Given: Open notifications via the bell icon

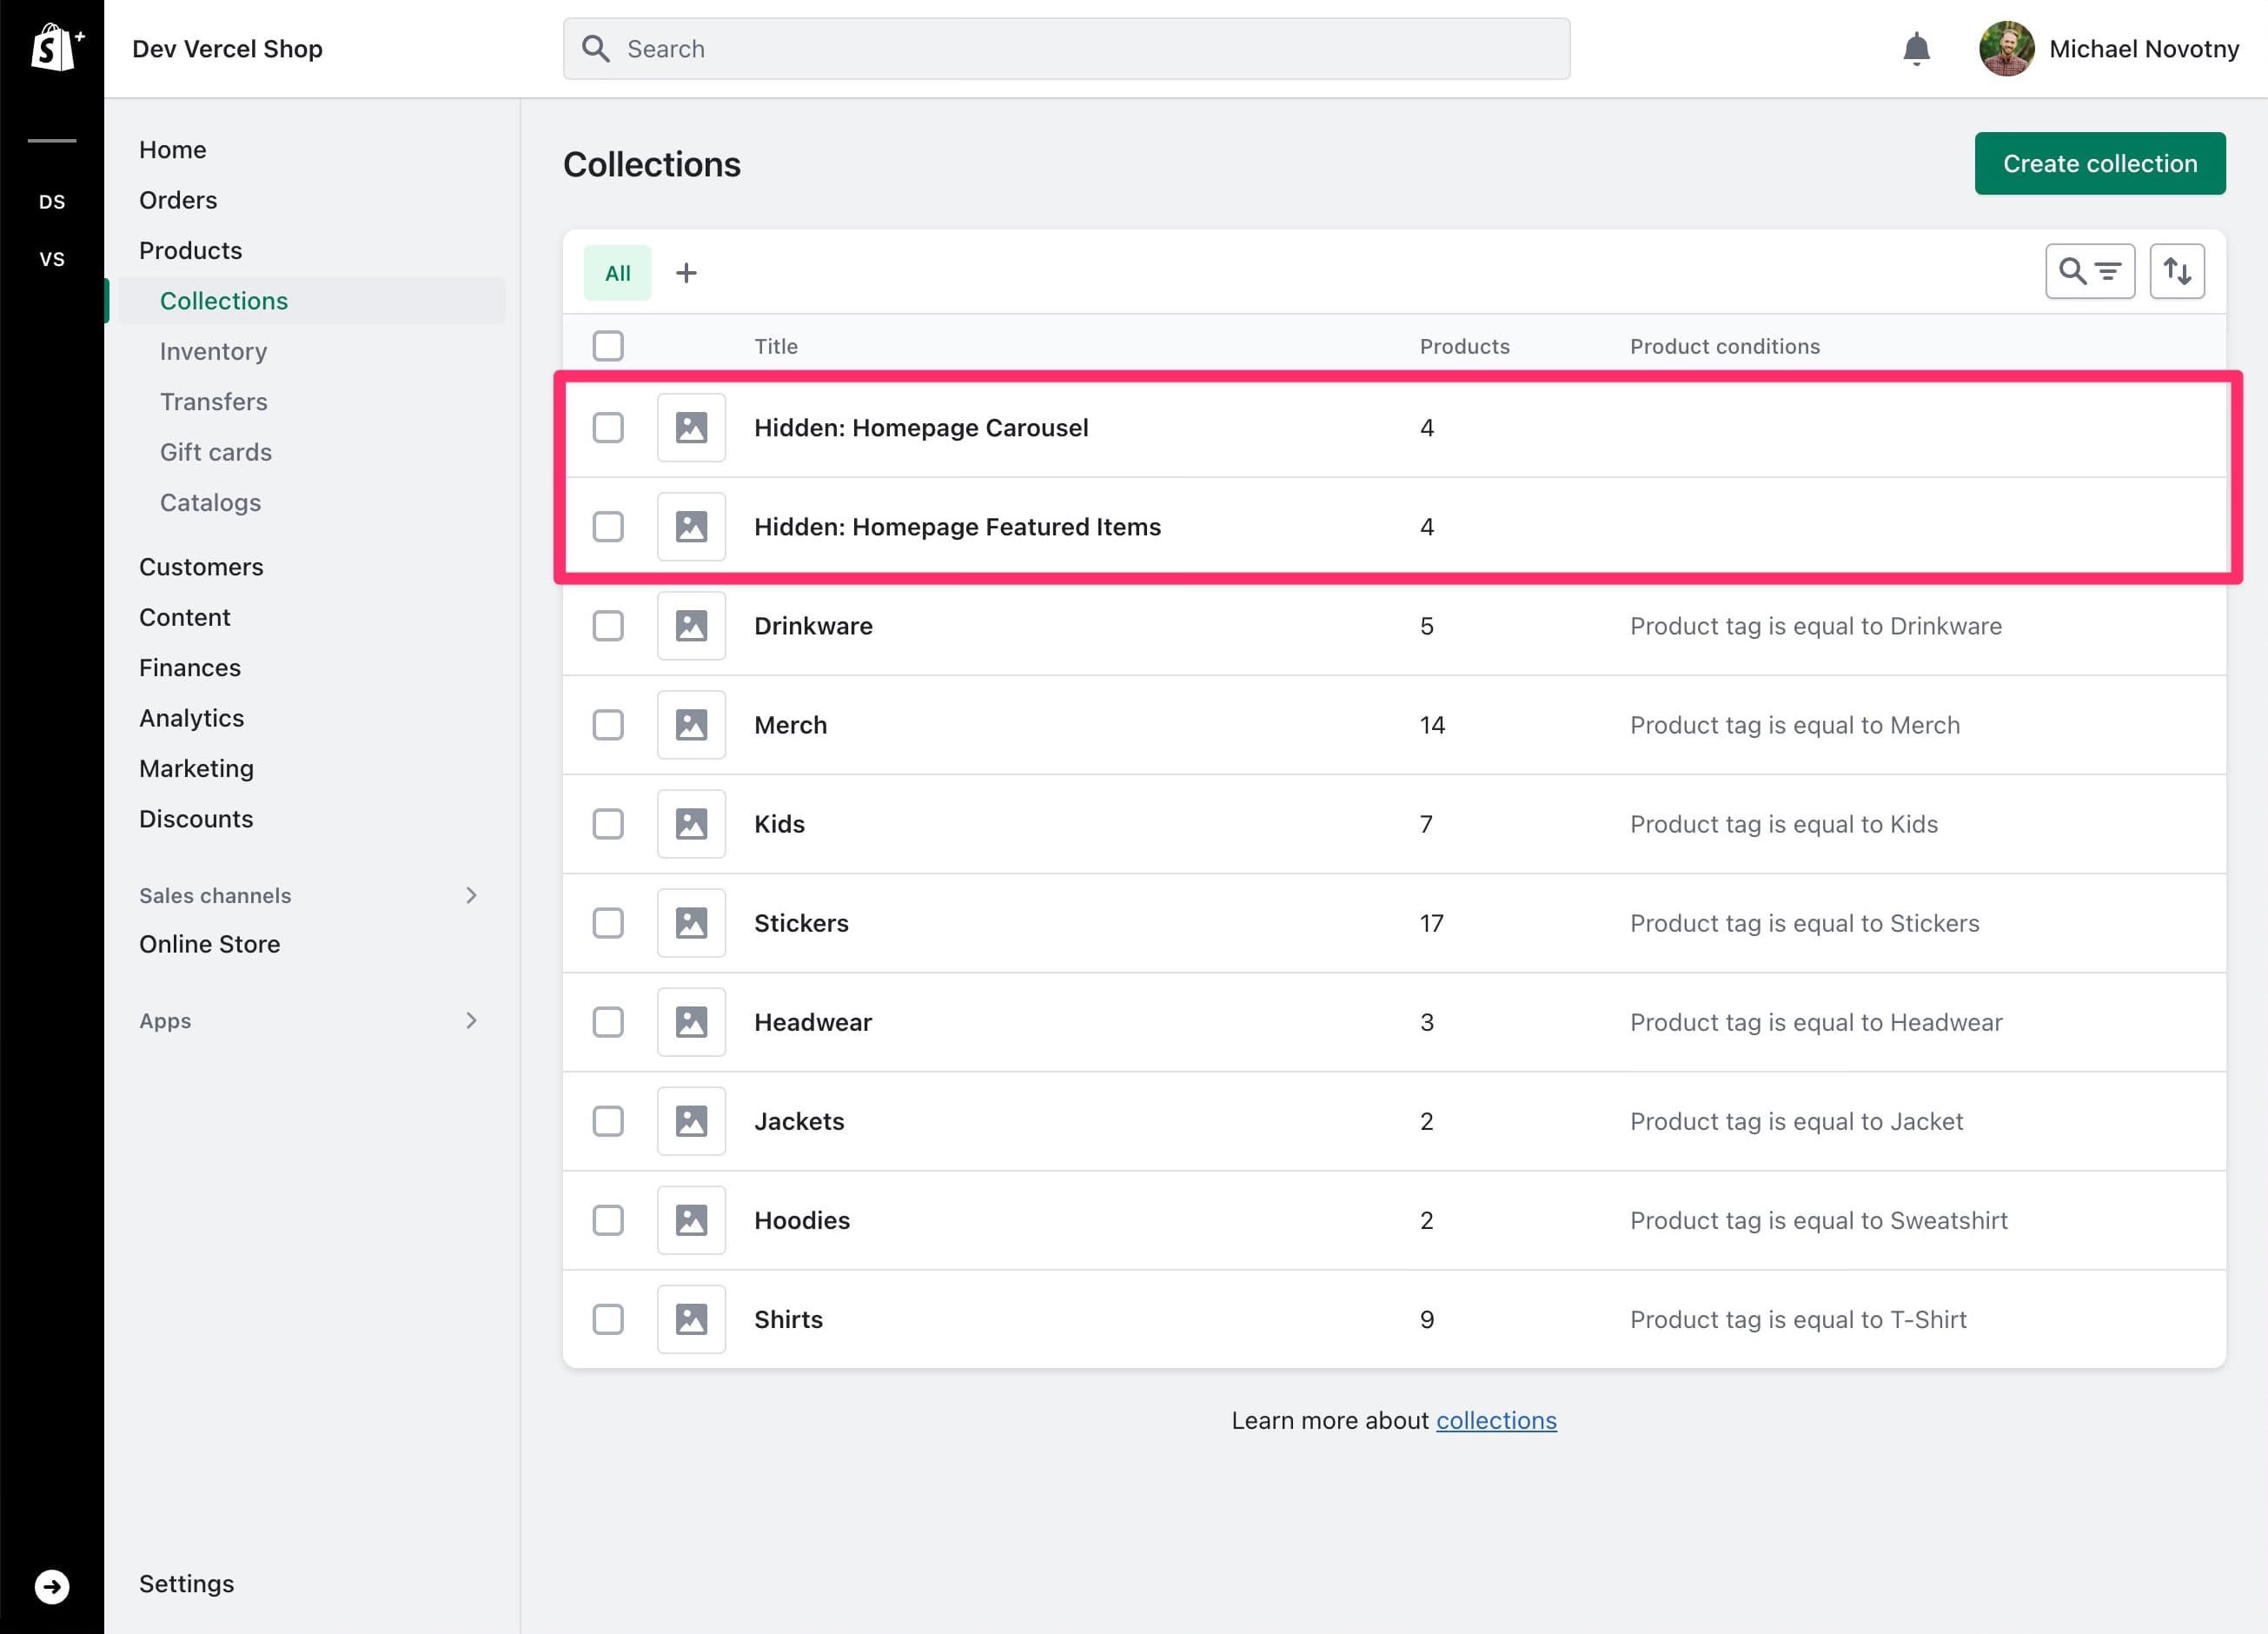Looking at the screenshot, I should click(1917, 48).
